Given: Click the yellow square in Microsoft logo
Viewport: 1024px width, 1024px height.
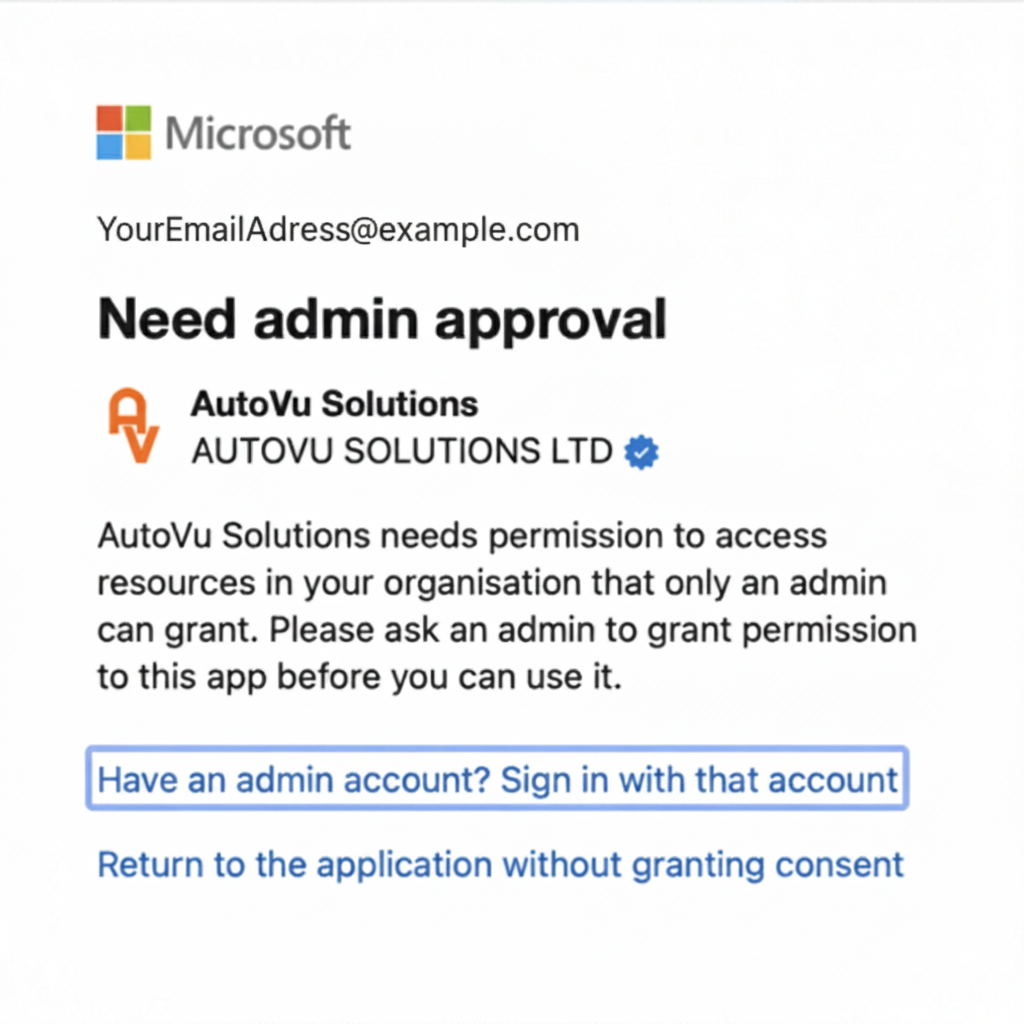Looking at the screenshot, I should 138,146.
